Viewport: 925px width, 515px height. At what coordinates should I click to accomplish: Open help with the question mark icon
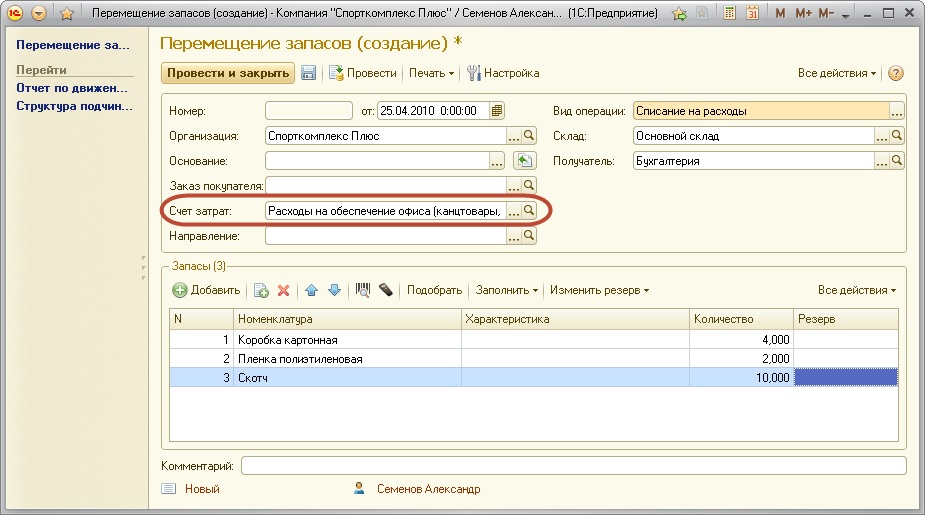click(895, 73)
